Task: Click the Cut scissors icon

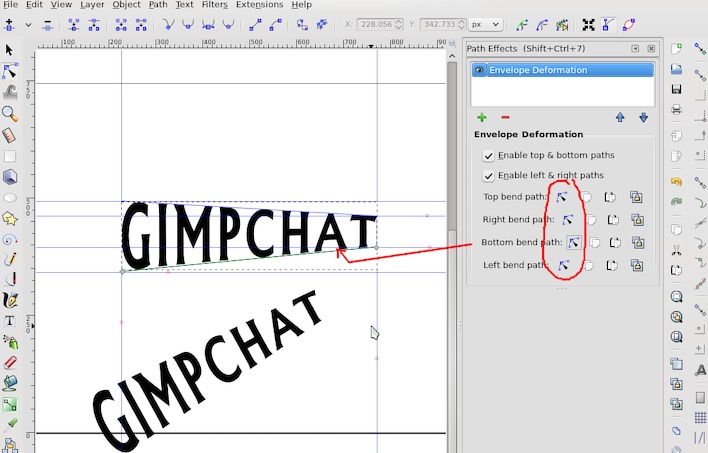Action: point(676,249)
